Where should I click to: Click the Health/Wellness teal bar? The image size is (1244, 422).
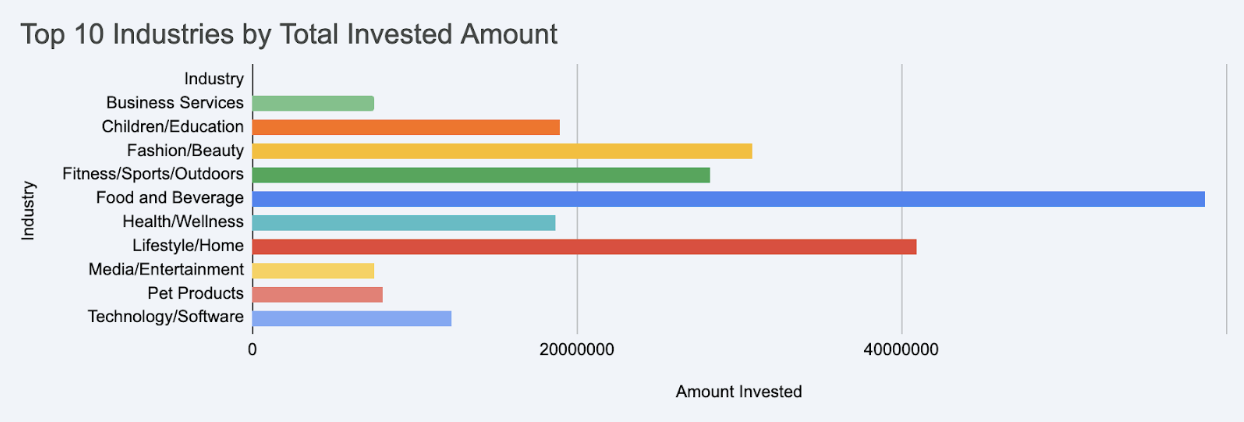(404, 223)
